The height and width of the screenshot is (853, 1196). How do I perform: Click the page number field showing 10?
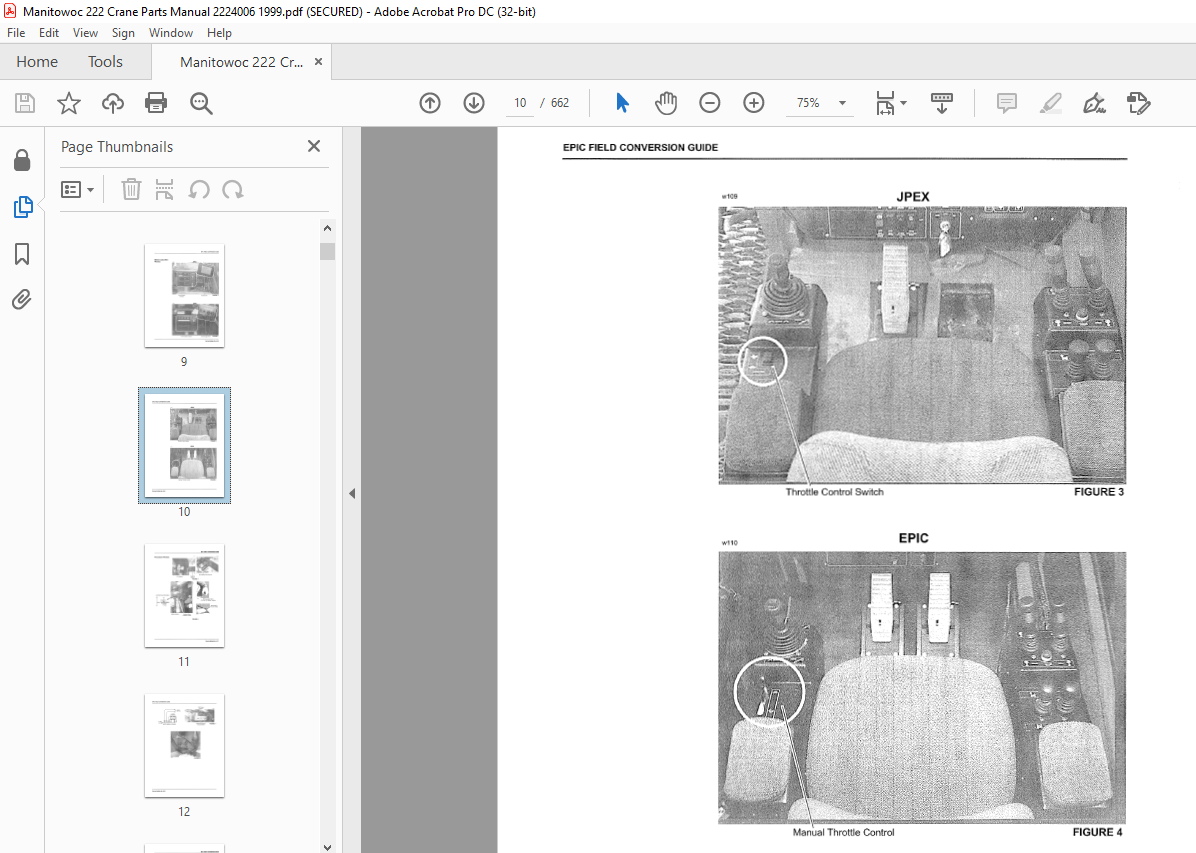(x=520, y=103)
